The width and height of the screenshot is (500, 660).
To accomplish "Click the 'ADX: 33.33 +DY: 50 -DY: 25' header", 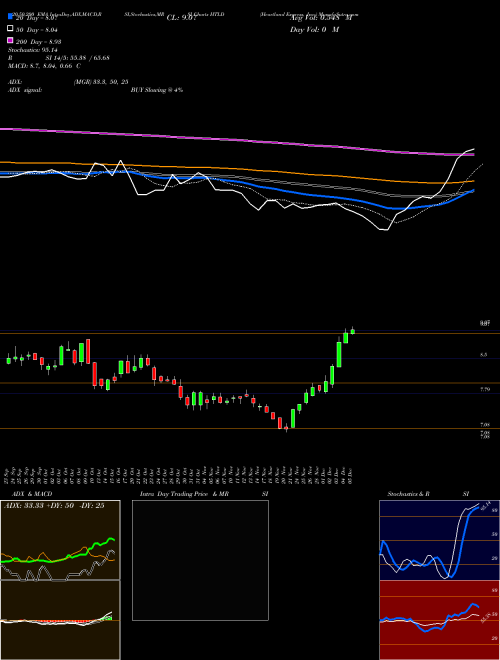I will (x=54, y=506).
